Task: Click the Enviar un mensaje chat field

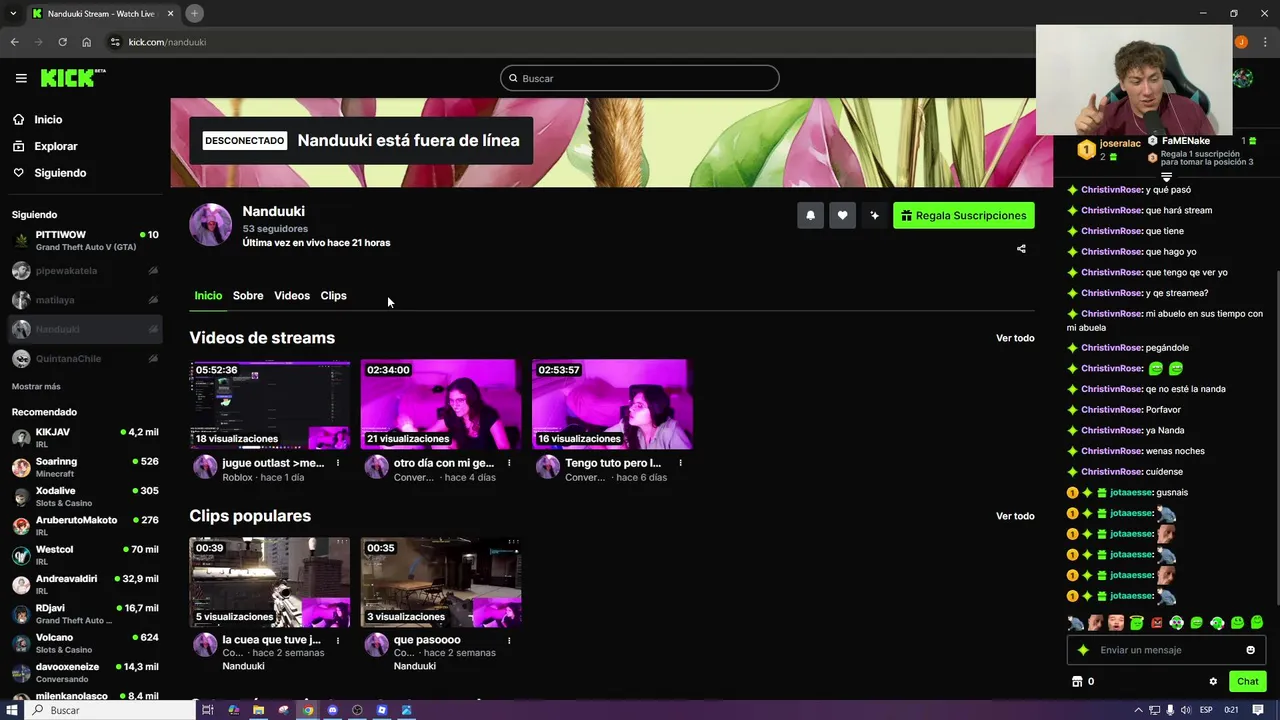Action: 1166,650
